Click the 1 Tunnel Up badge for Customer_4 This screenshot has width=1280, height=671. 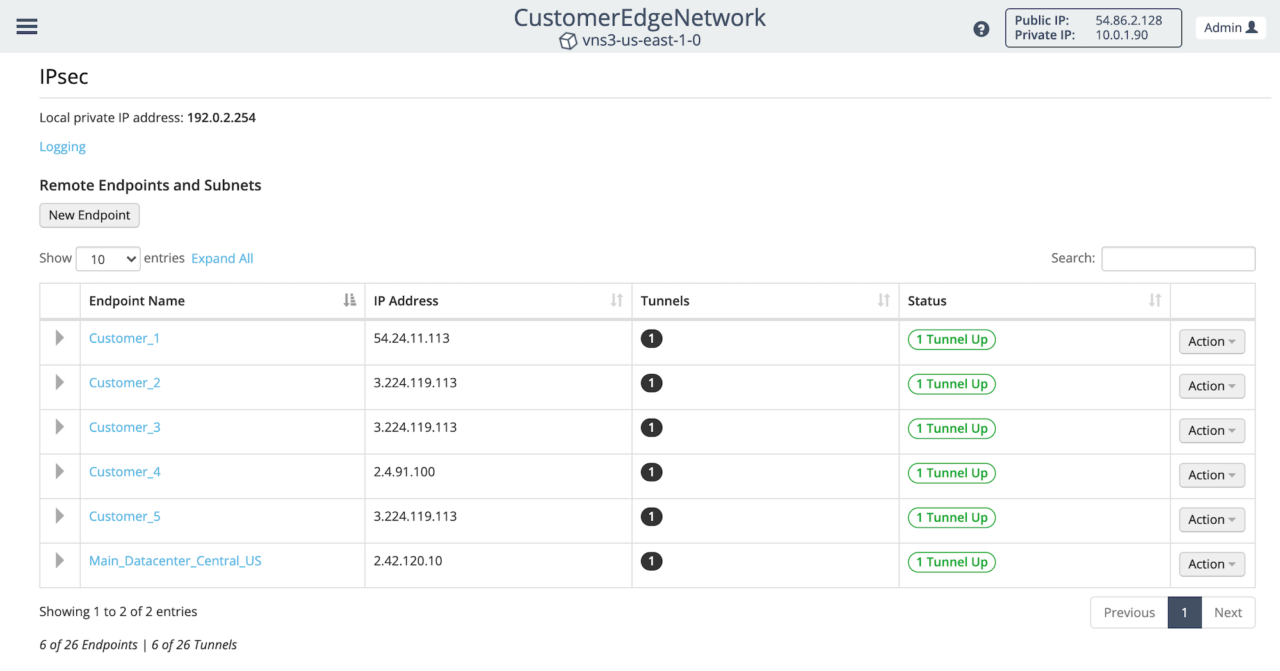point(951,472)
